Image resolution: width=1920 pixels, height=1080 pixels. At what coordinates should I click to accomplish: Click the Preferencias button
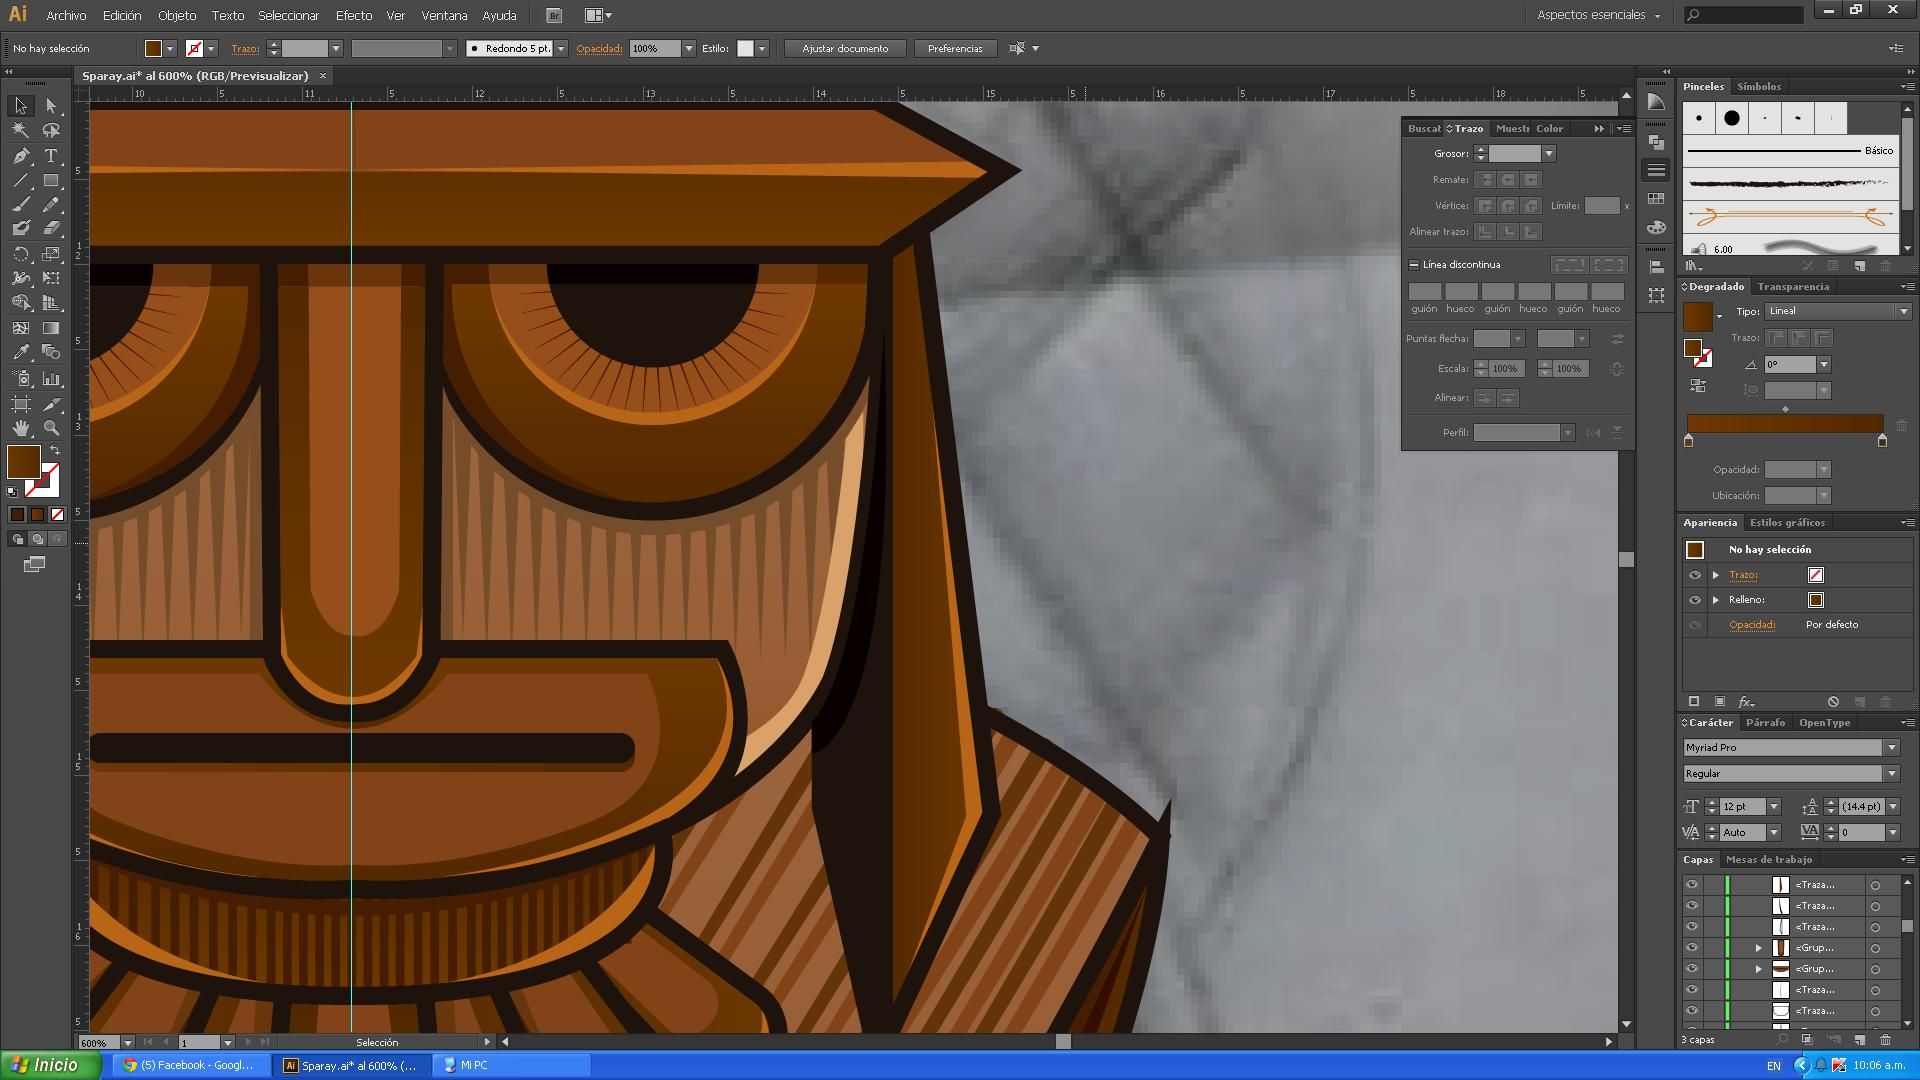point(954,48)
